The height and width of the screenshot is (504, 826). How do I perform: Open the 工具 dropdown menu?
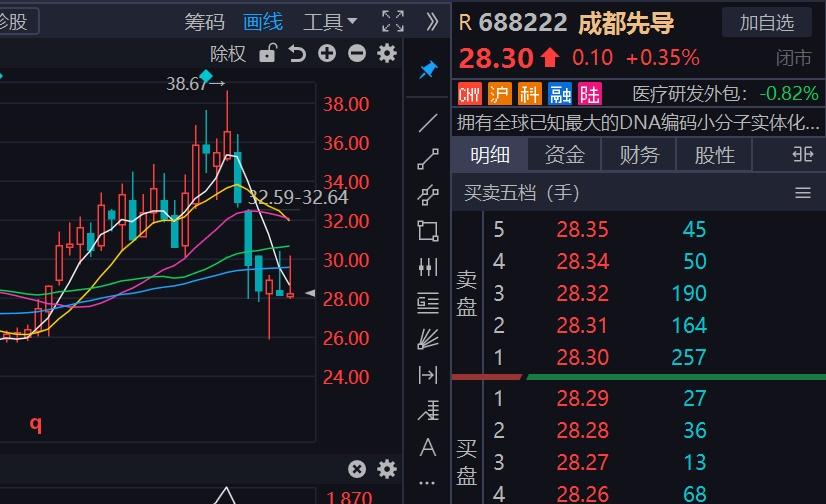(x=330, y=22)
